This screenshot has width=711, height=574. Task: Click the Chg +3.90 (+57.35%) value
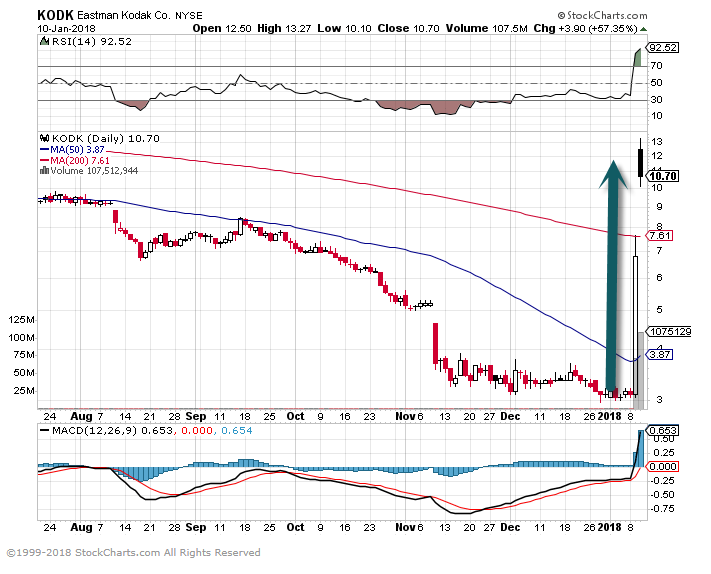(x=585, y=29)
